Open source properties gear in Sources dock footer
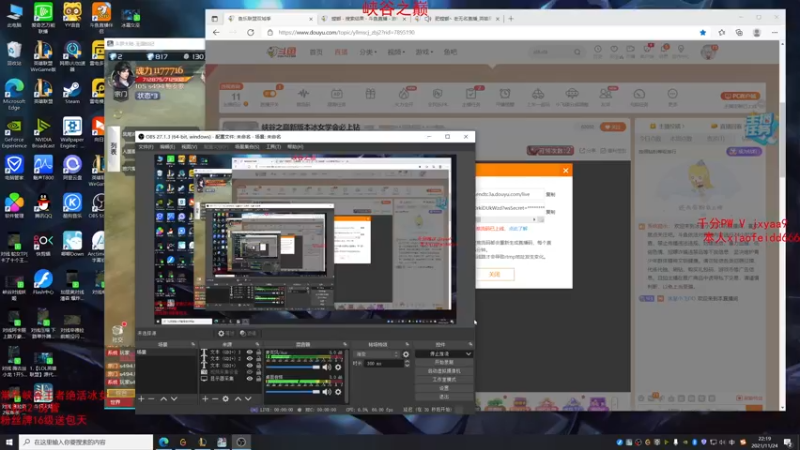 [226, 398]
